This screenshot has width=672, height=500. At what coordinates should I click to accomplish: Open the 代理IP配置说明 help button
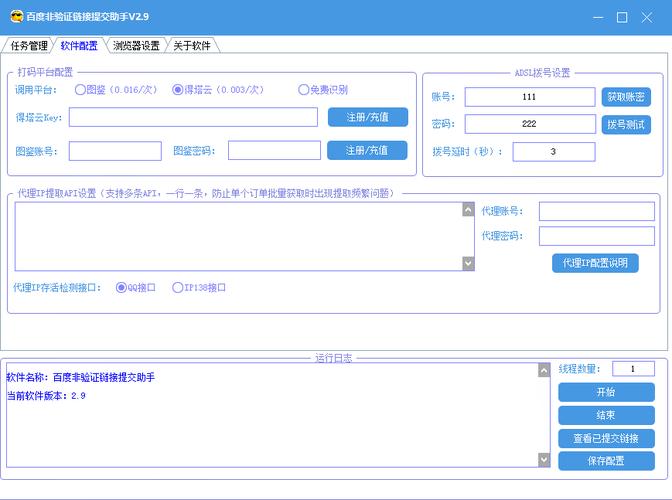[595, 263]
